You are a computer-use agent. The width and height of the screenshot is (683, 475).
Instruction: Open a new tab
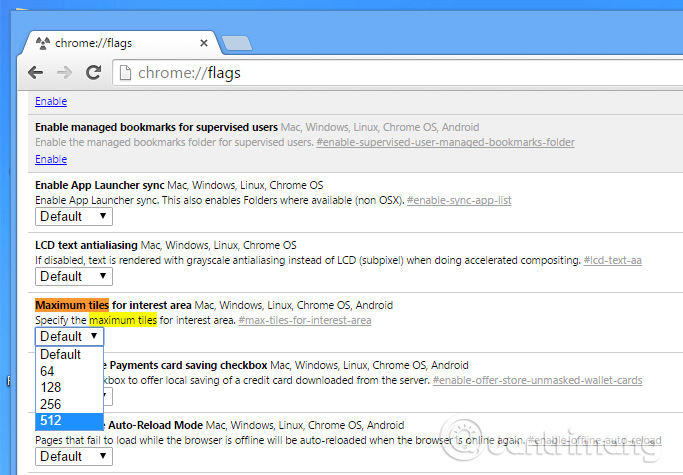click(x=237, y=43)
